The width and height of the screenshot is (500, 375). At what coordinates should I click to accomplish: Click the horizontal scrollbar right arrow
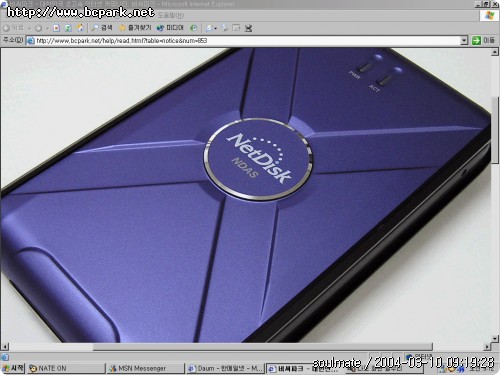click(x=487, y=347)
